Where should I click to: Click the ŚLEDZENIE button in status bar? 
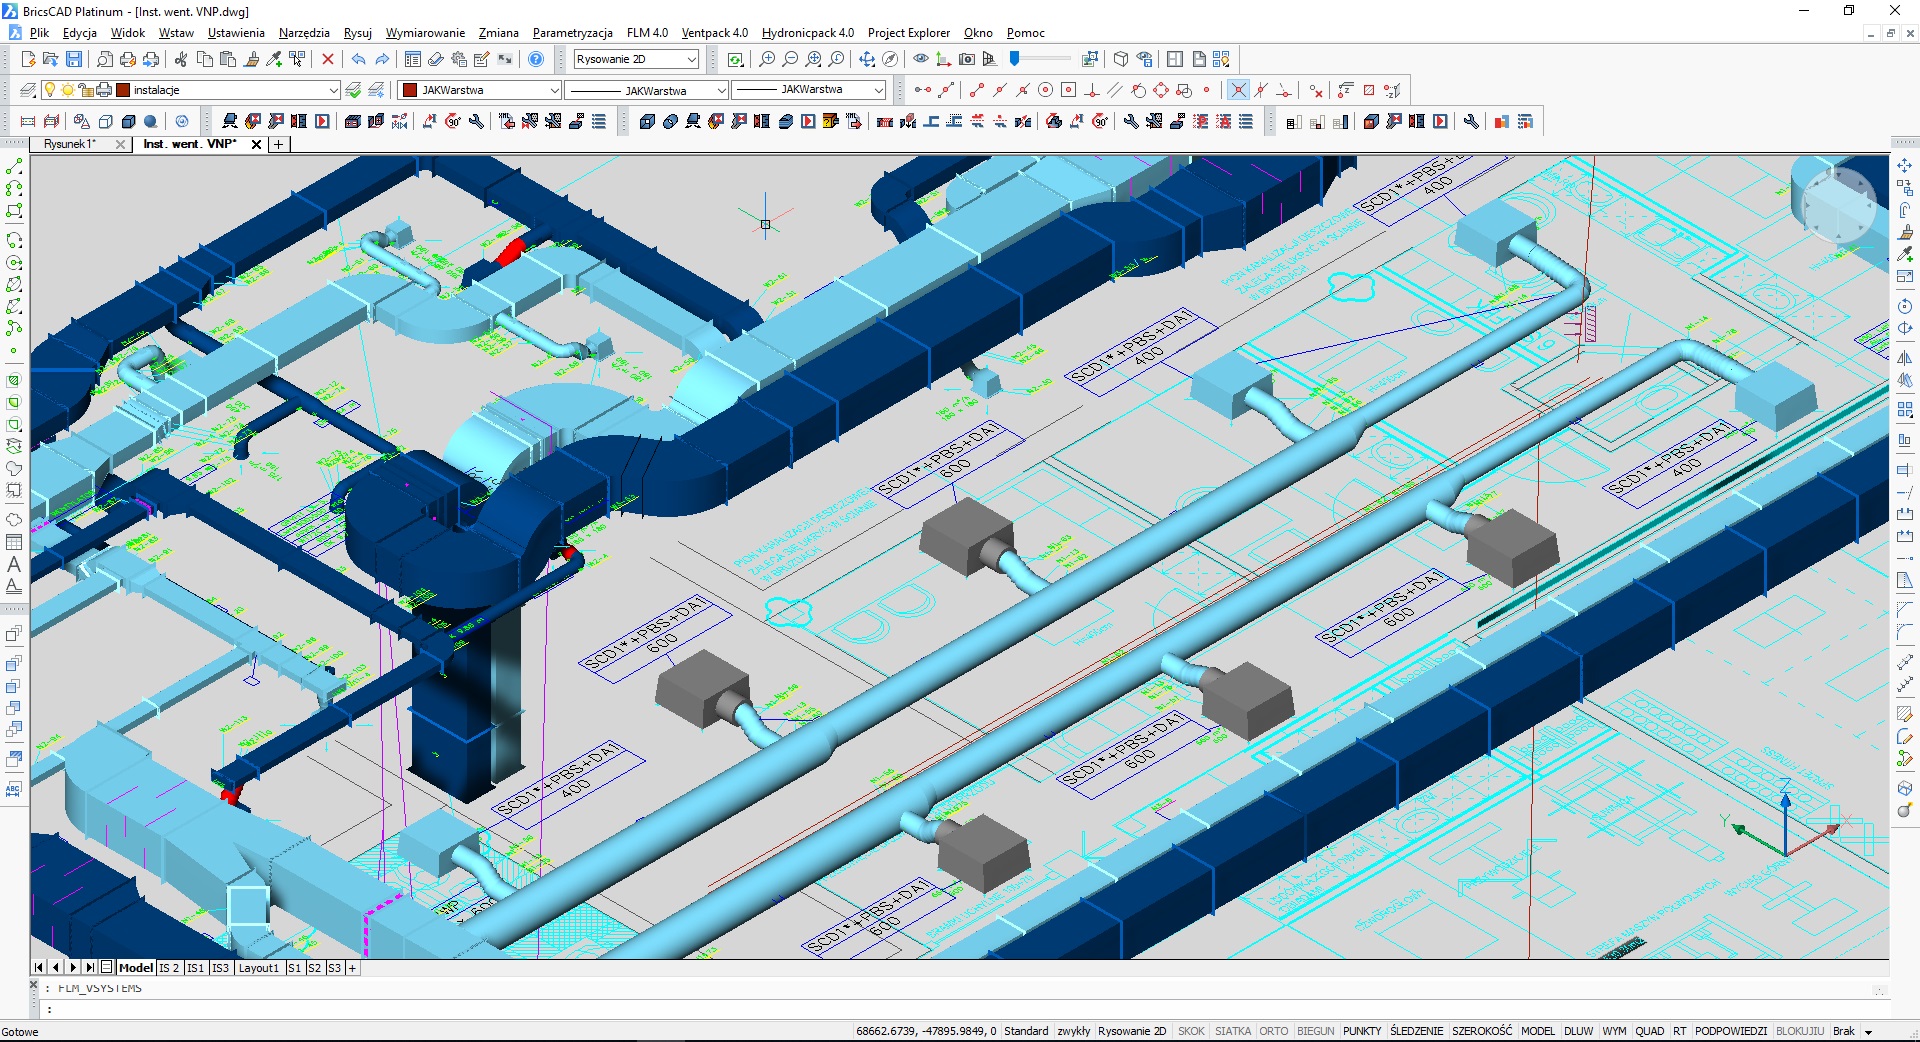(1416, 1031)
